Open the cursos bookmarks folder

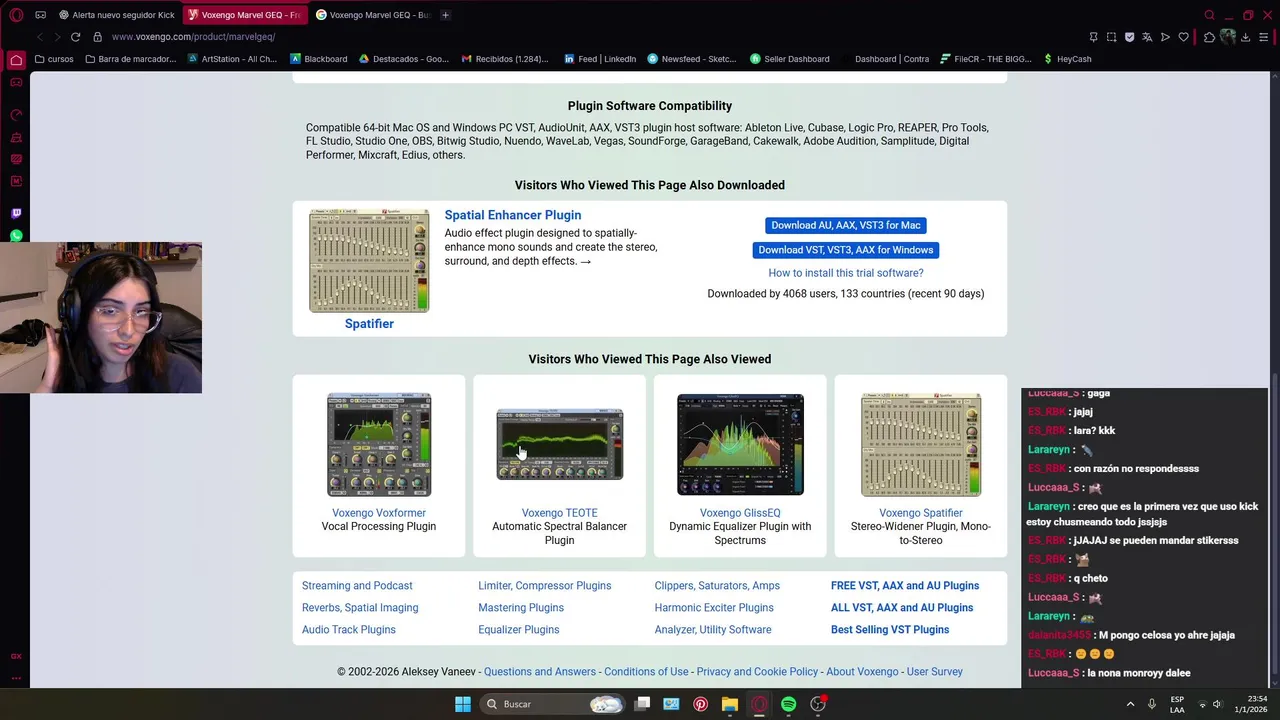tap(54, 59)
